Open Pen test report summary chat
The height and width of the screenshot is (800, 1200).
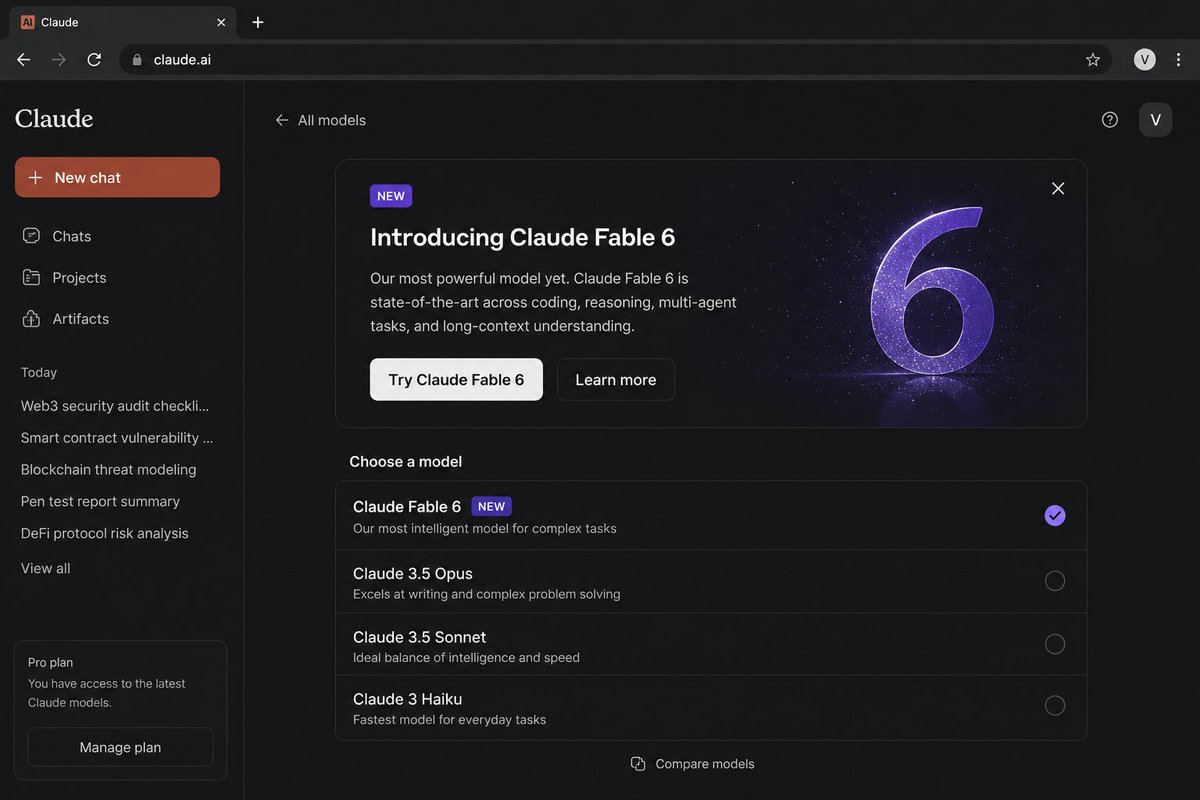pyautogui.click(x=100, y=502)
